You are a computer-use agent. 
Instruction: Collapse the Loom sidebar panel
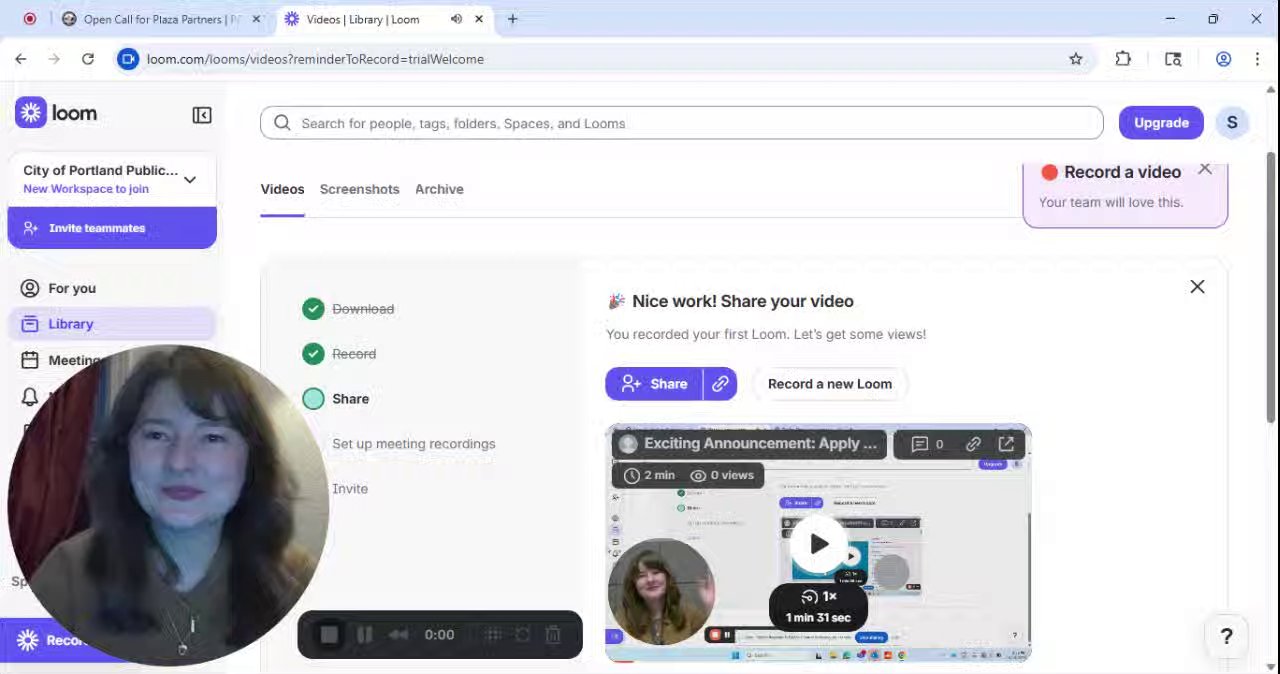(x=202, y=115)
